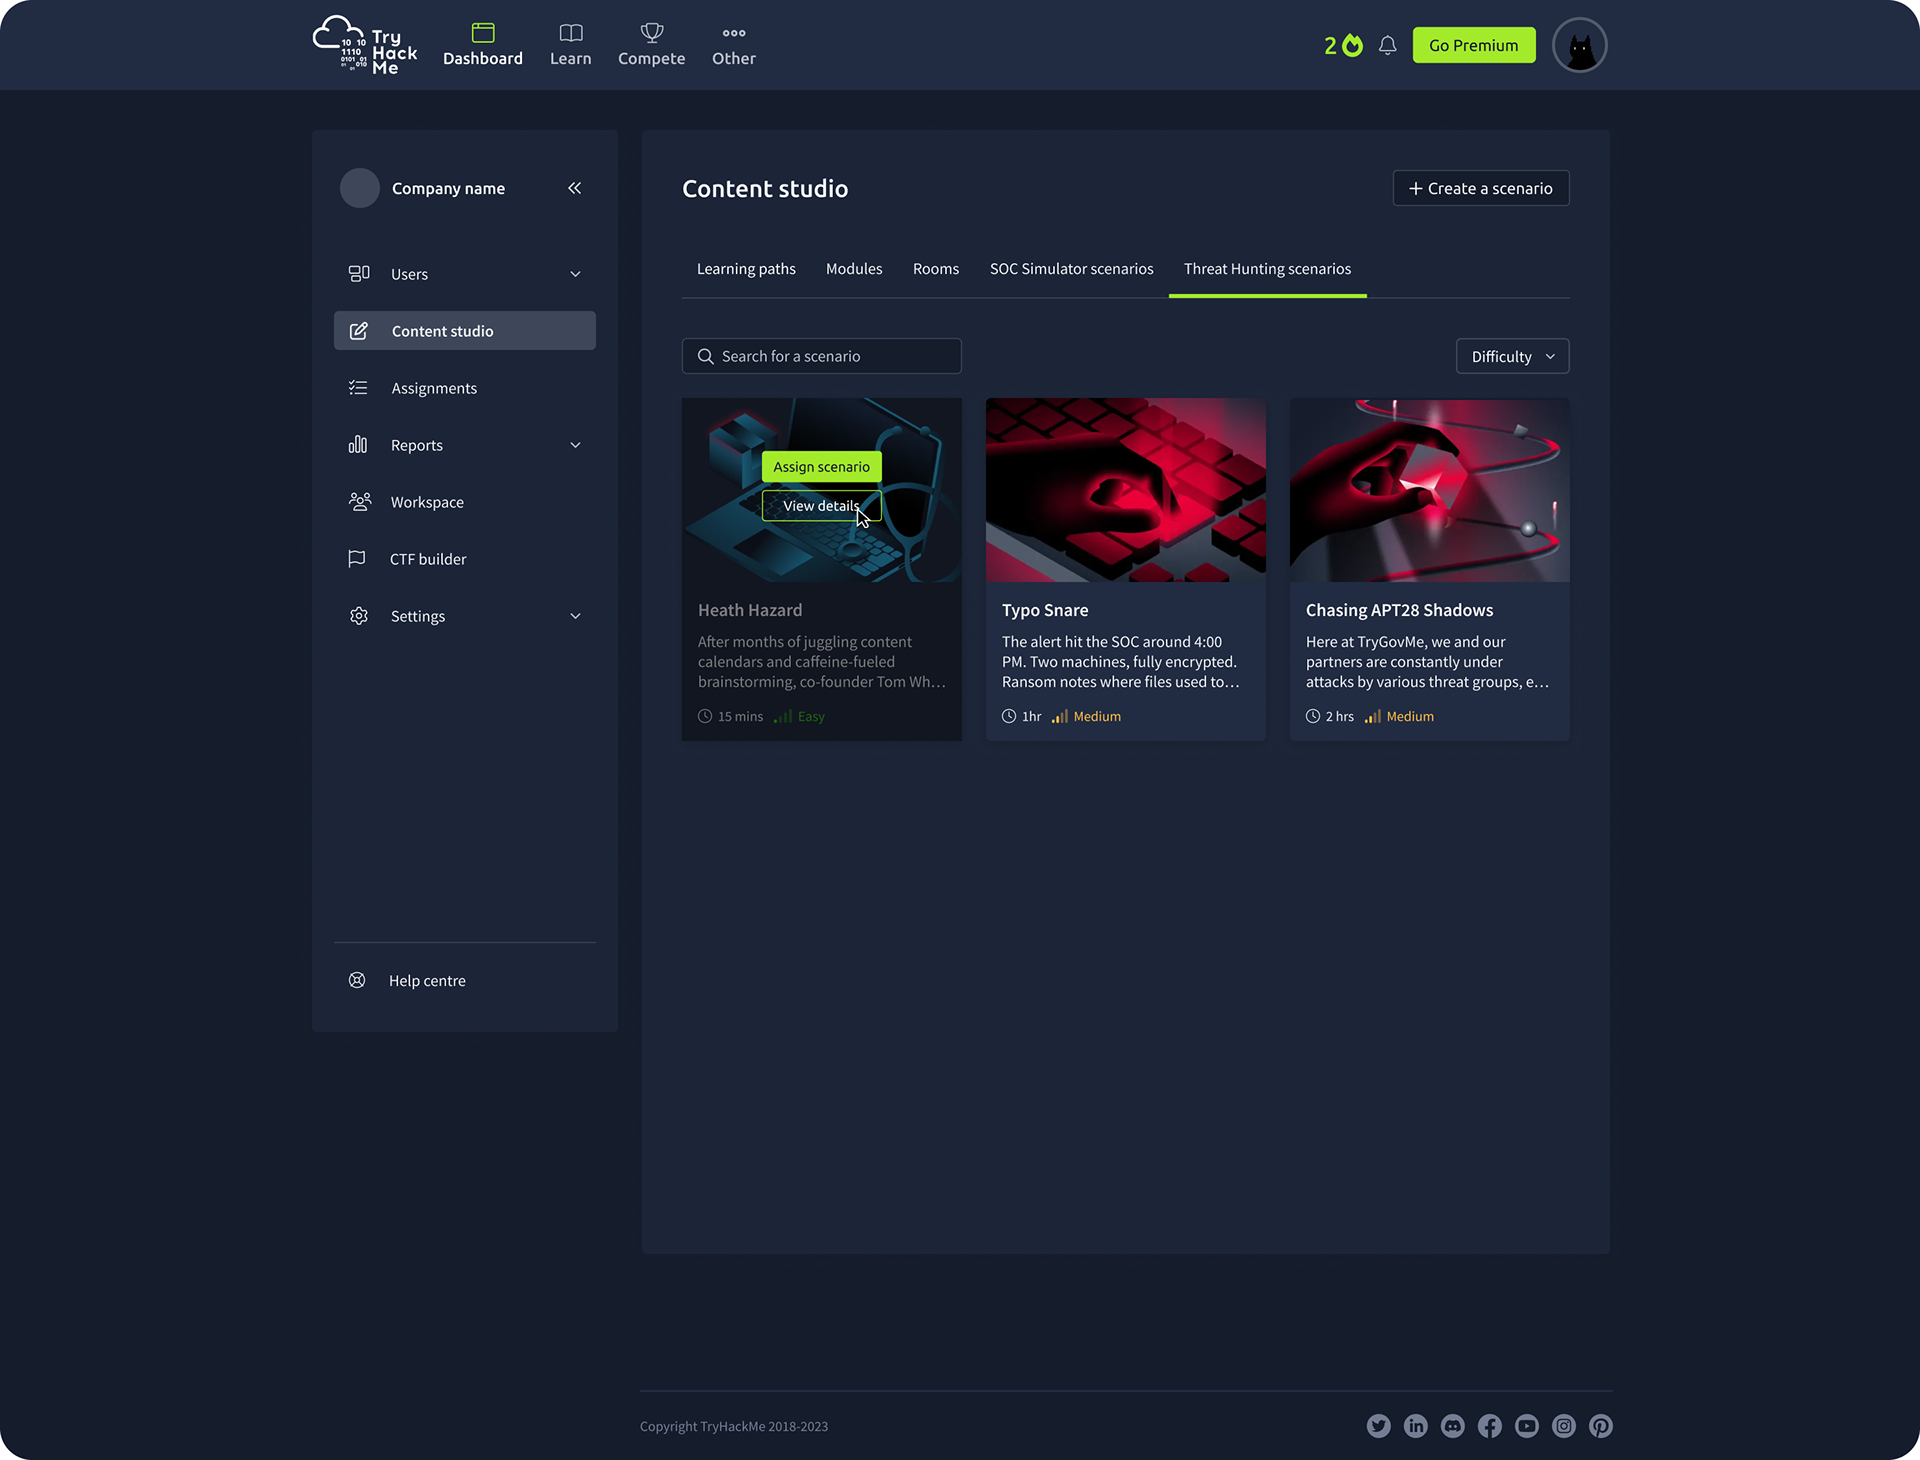
Task: Click Create a scenario button
Action: (1481, 188)
